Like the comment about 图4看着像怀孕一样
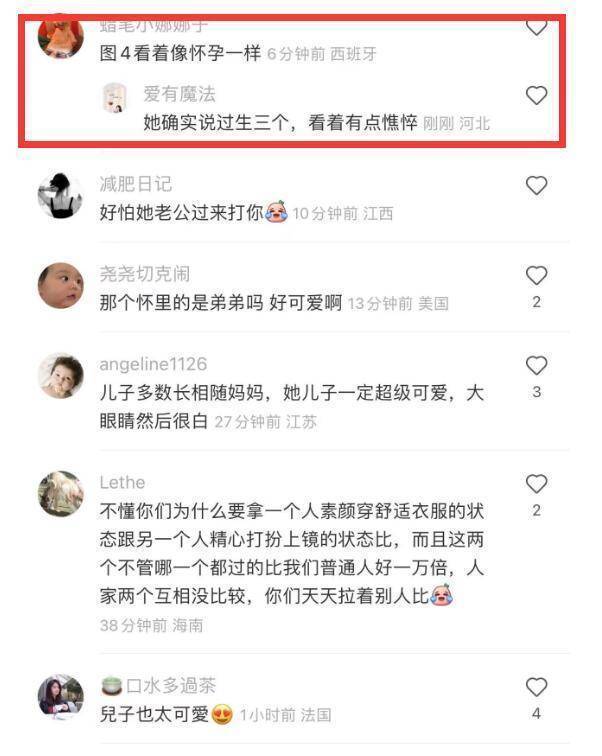602x756 pixels. point(536,28)
